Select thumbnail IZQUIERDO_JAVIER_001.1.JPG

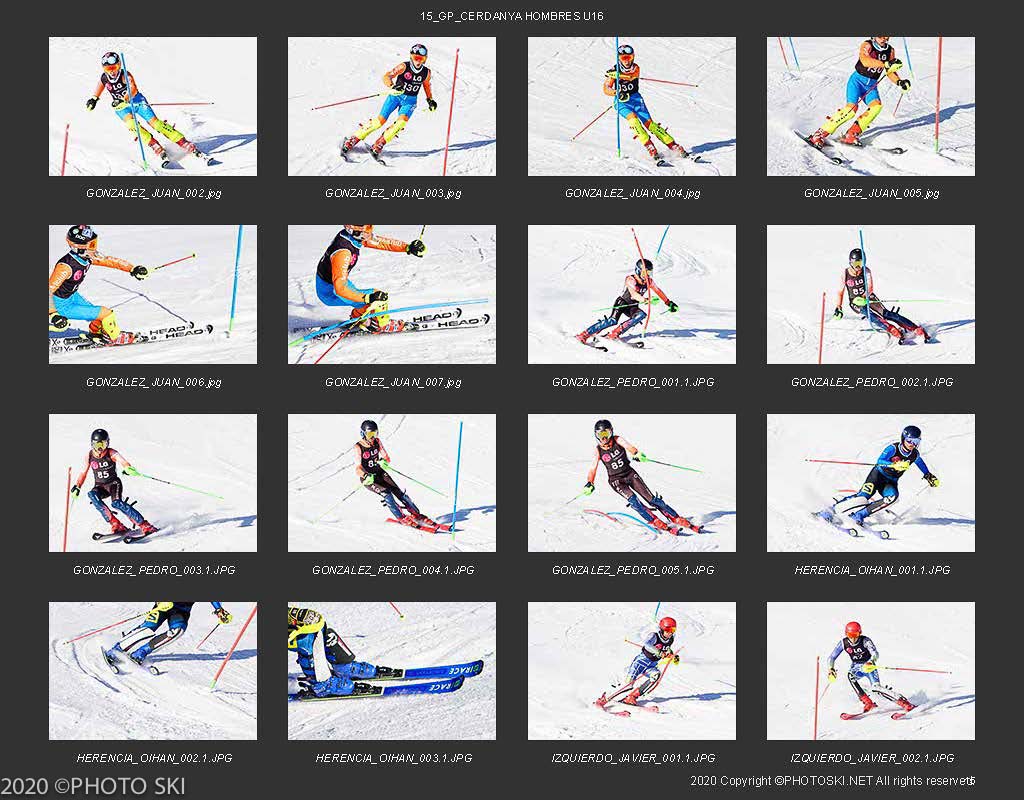632,671
